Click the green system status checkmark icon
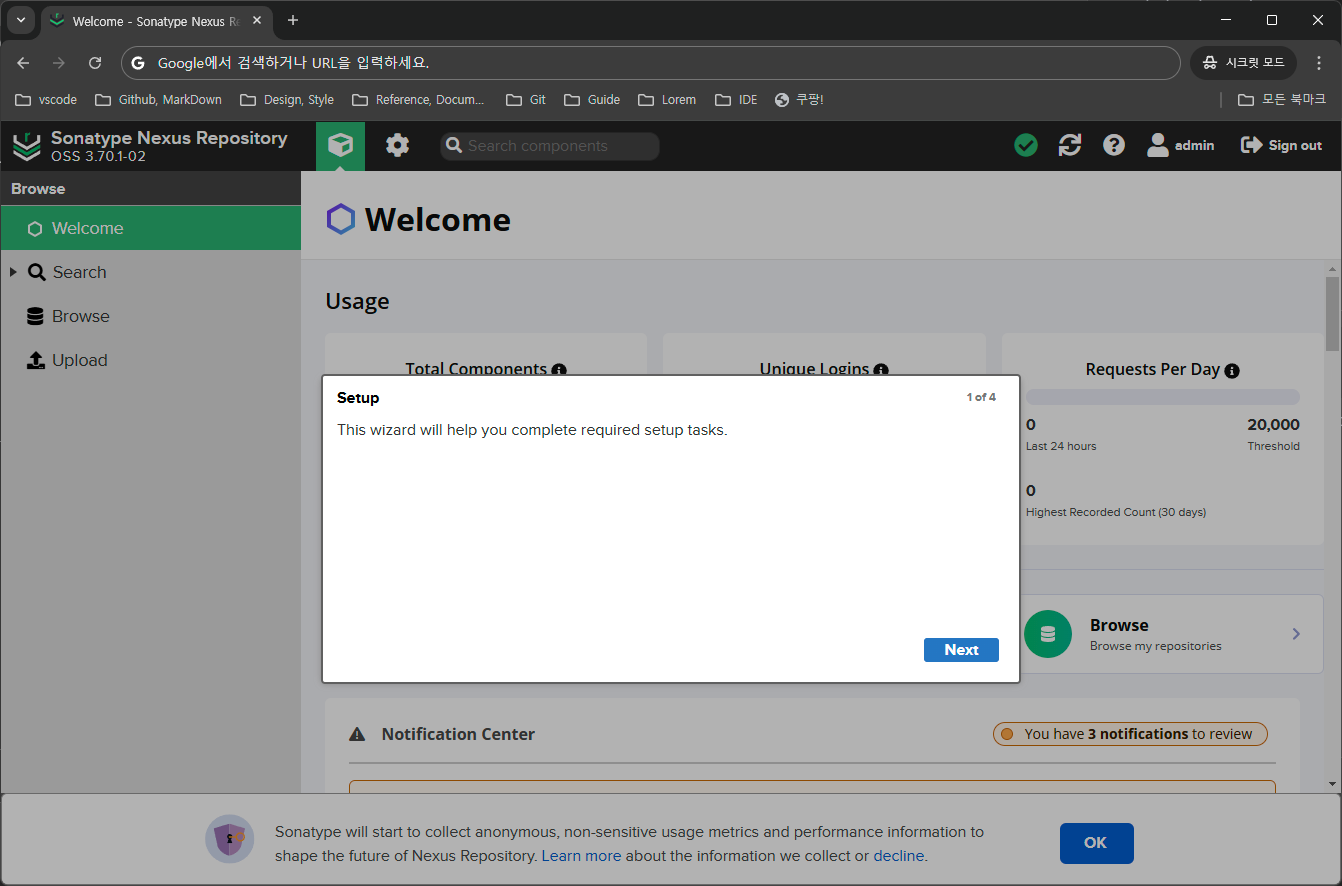This screenshot has height=886, width=1342. pos(1026,146)
